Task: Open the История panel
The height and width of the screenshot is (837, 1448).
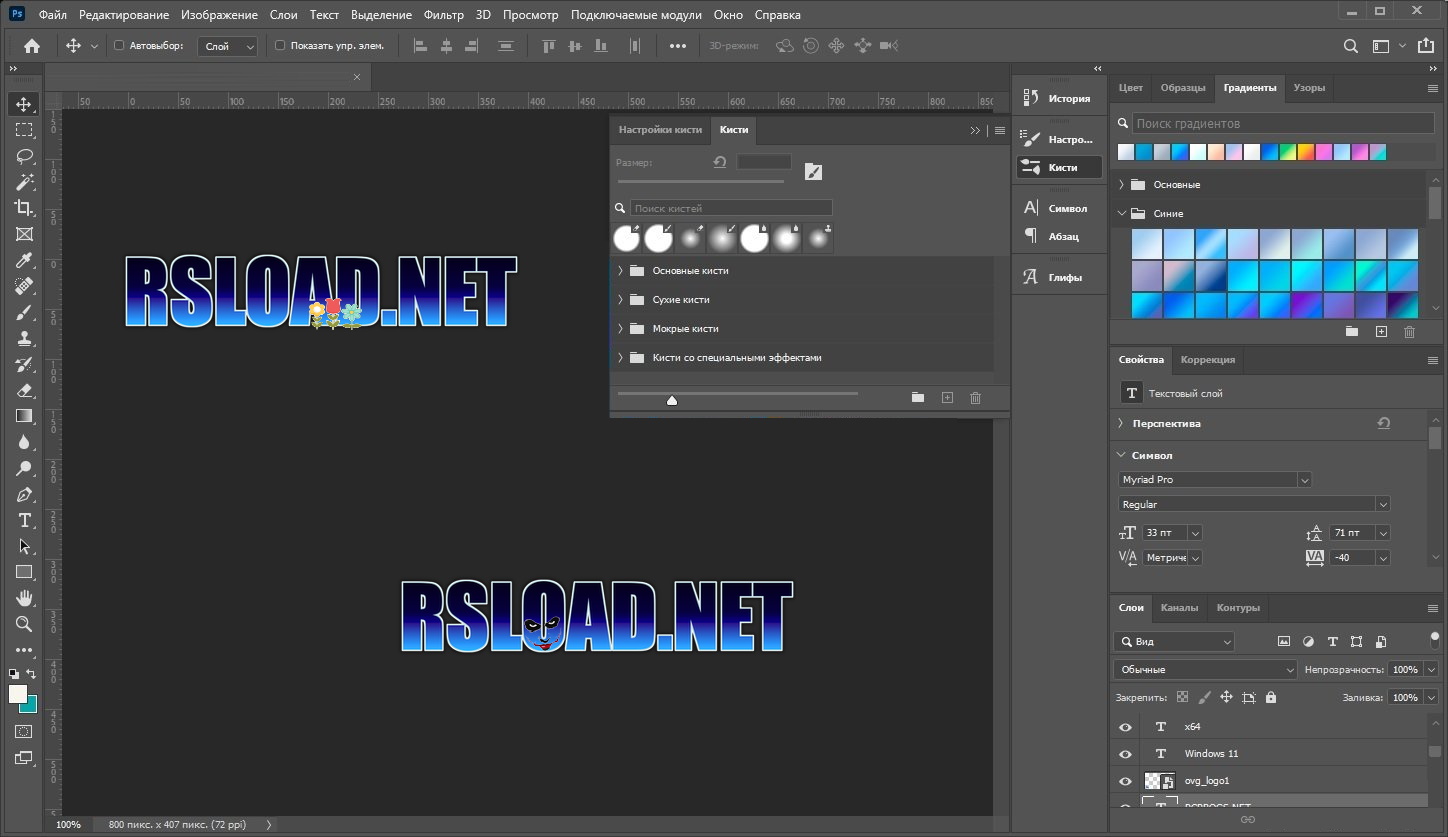Action: [1059, 97]
